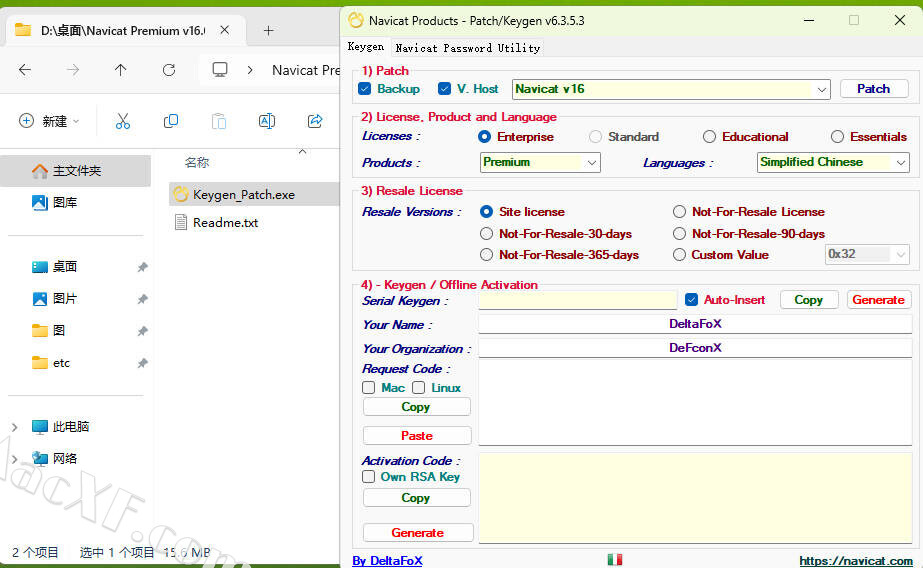Open 主文件夹 in the Explorer sidebar
This screenshot has width=923, height=568.
(75, 171)
